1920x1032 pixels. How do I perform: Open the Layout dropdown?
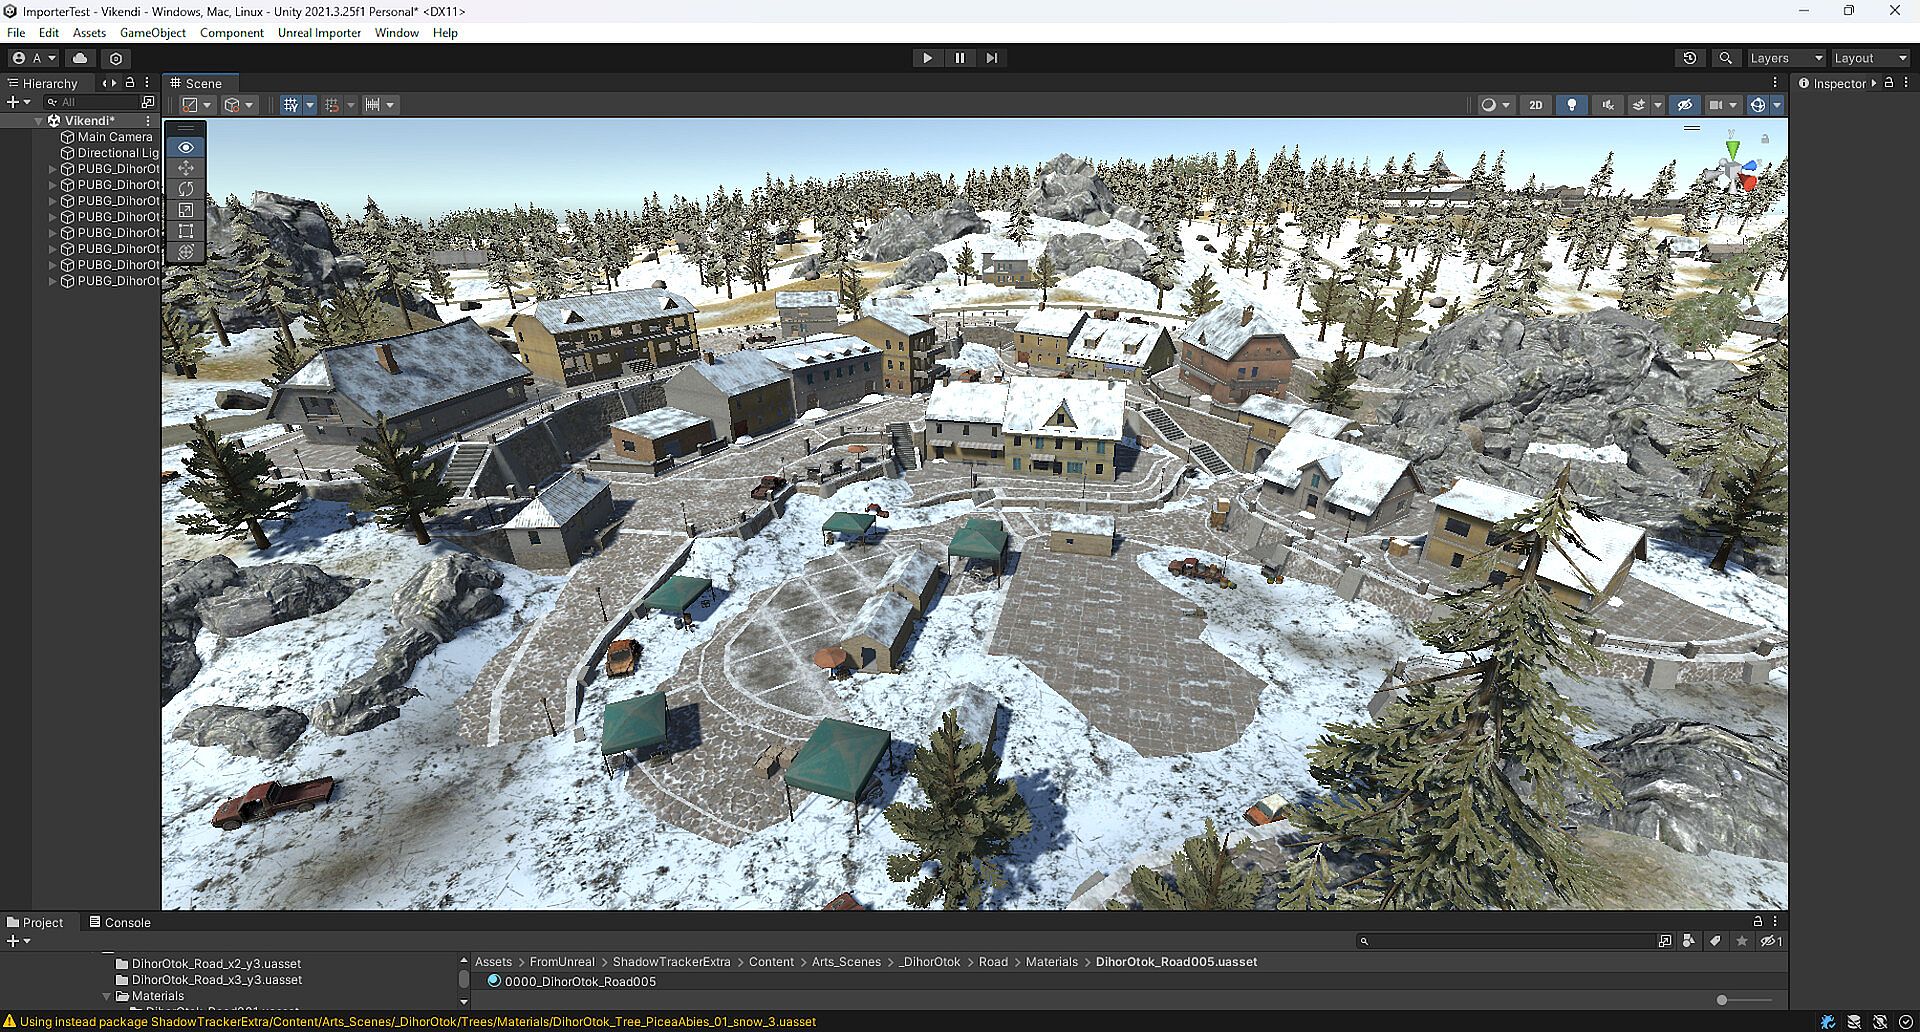(x=1870, y=58)
